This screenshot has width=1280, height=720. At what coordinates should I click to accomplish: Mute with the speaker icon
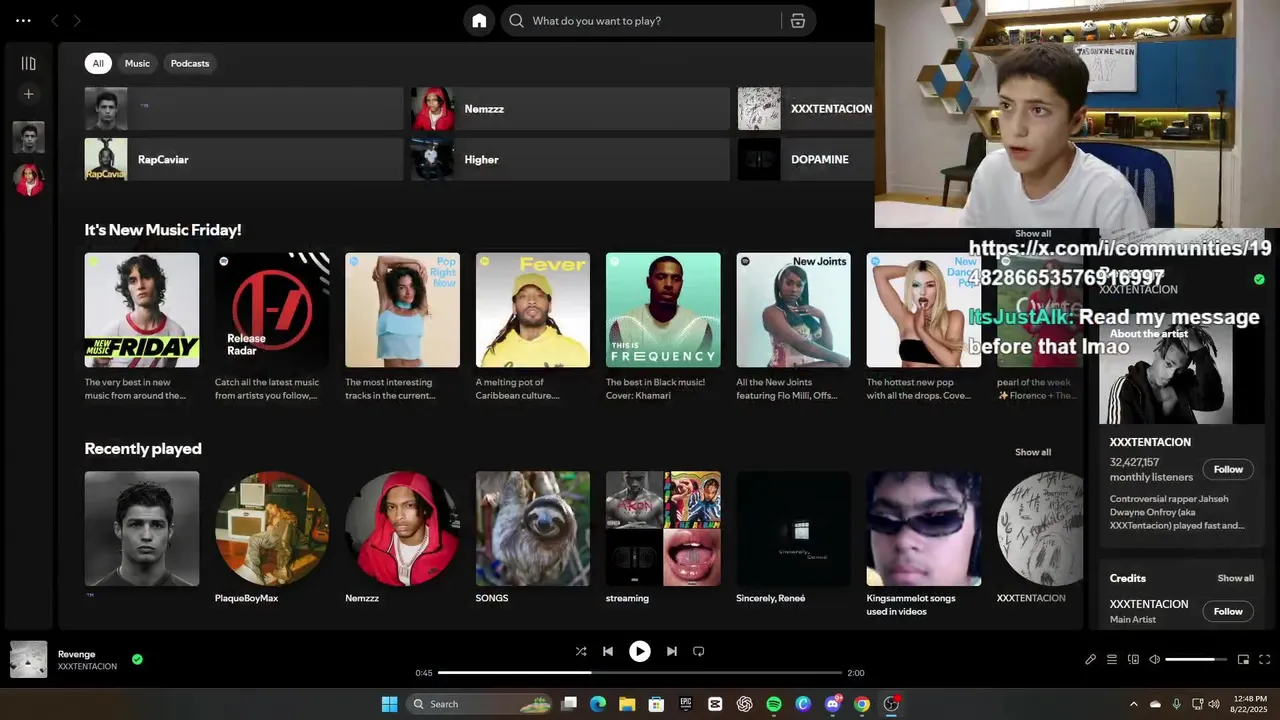(x=1154, y=659)
